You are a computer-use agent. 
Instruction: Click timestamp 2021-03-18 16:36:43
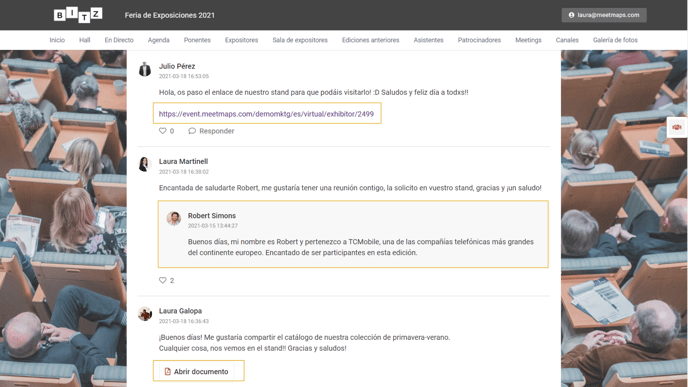pyautogui.click(x=184, y=321)
